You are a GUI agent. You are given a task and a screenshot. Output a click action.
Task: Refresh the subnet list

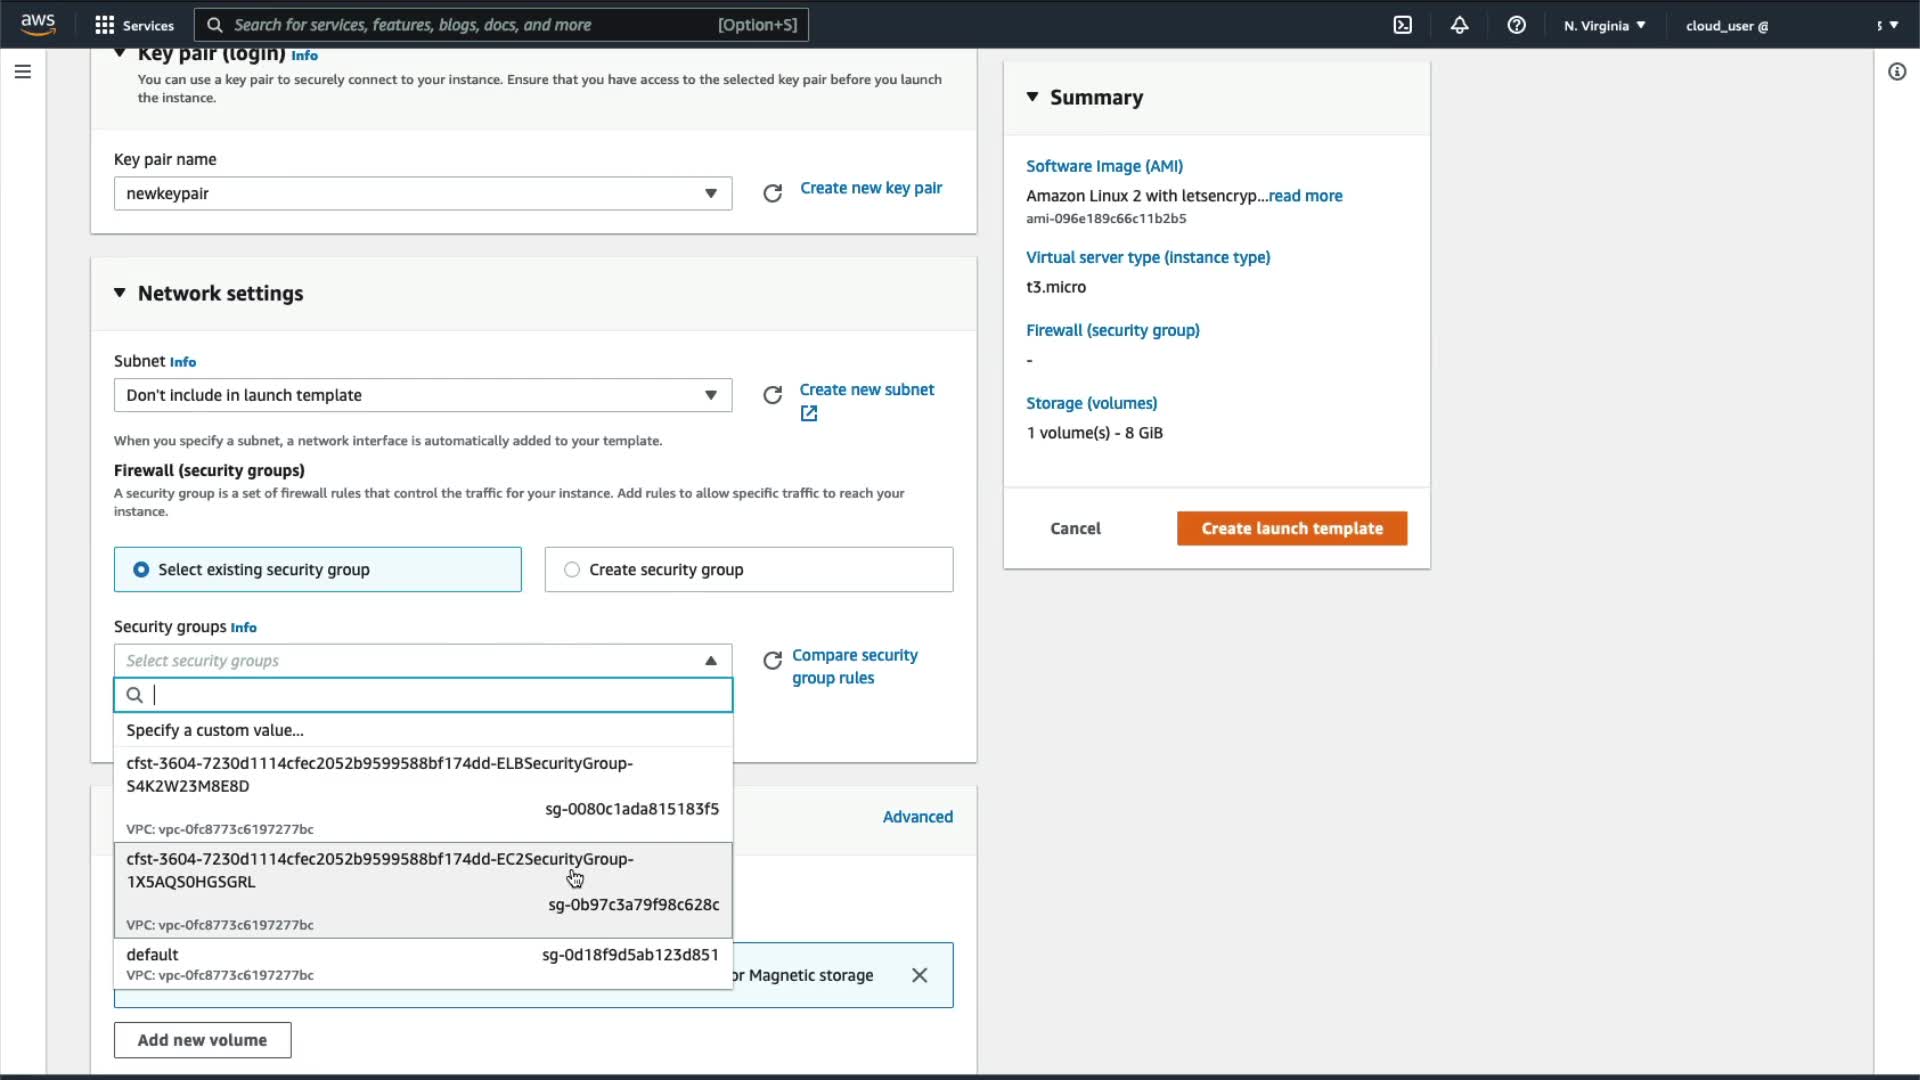772,395
